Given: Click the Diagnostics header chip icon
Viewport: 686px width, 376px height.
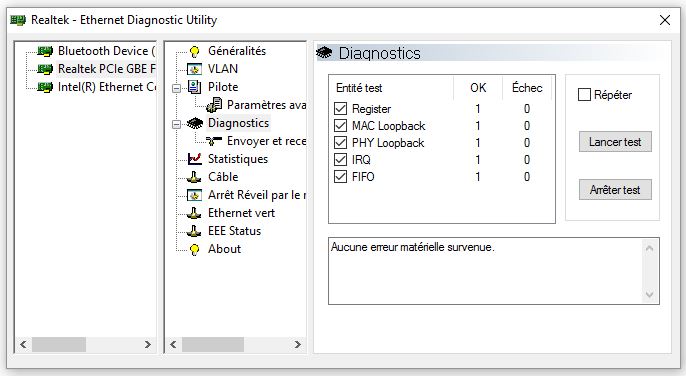Looking at the screenshot, I should (x=324, y=53).
